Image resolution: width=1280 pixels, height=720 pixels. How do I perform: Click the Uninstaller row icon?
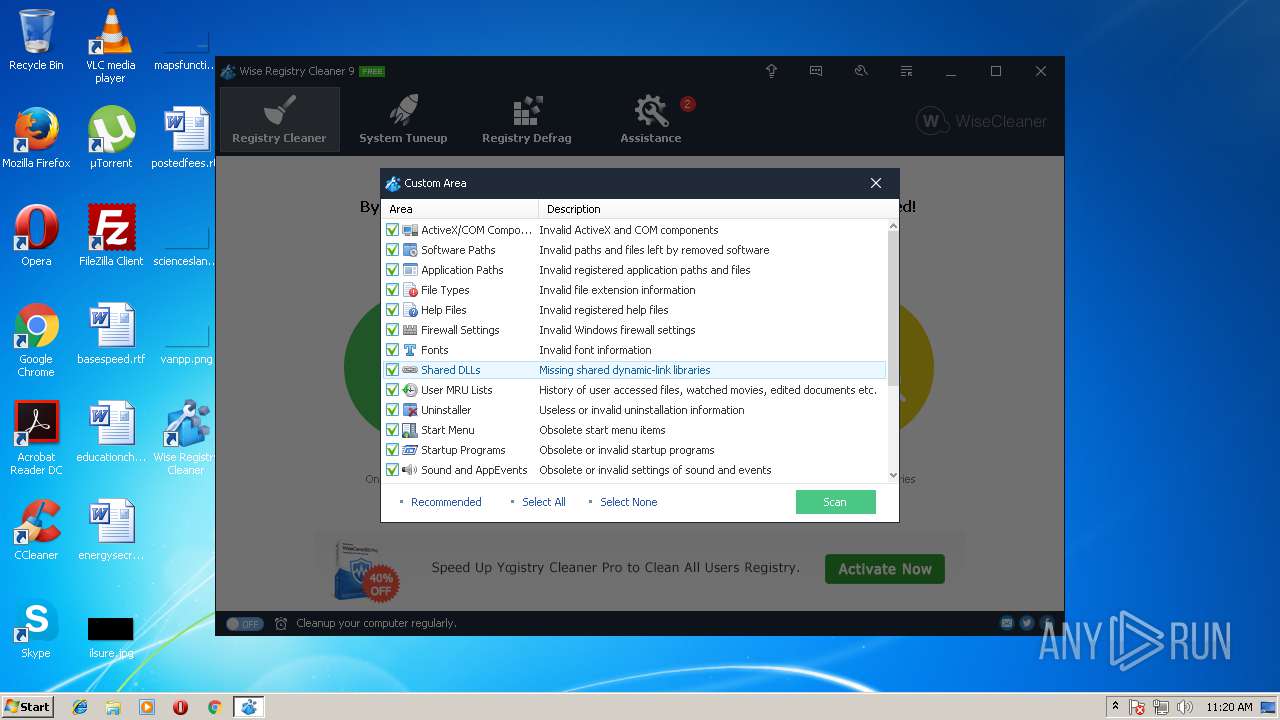click(410, 410)
